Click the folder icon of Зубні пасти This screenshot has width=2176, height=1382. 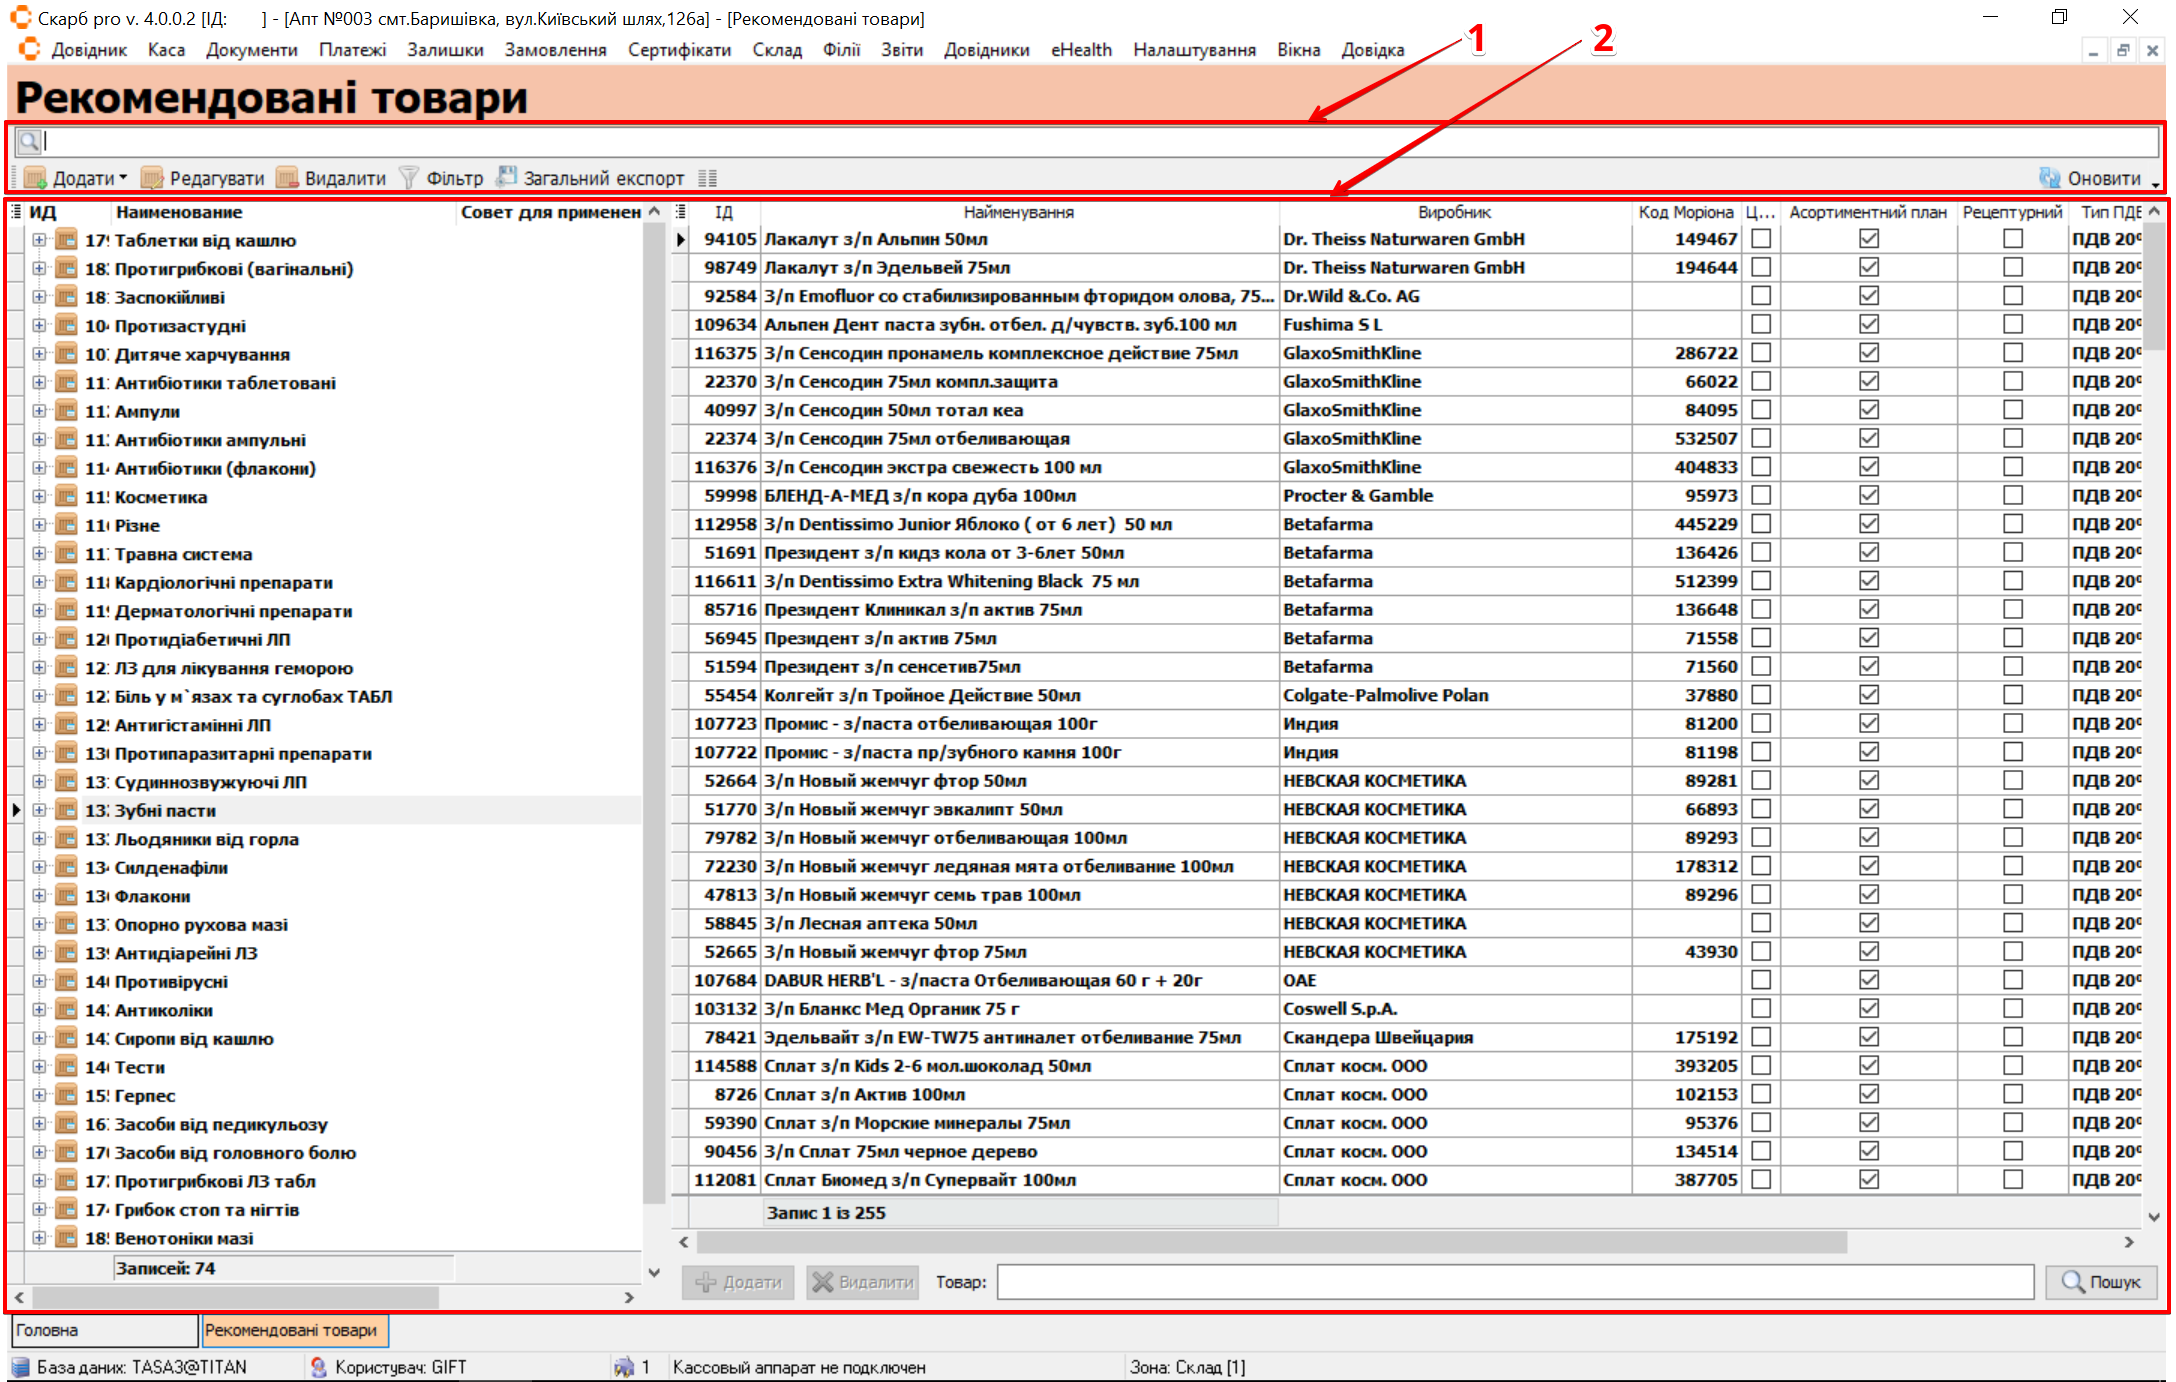67,810
